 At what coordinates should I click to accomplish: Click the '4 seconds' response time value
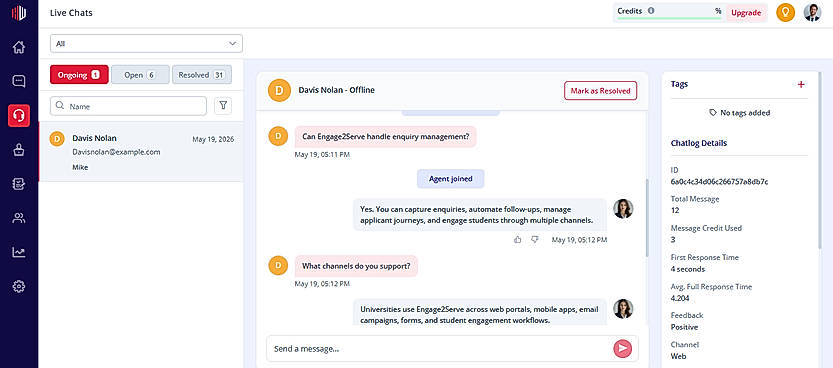688,269
